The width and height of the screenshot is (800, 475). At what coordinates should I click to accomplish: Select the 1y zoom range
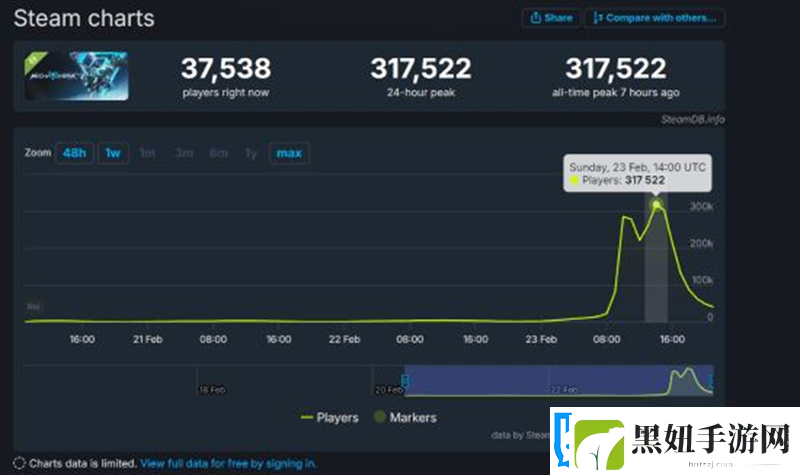click(251, 153)
